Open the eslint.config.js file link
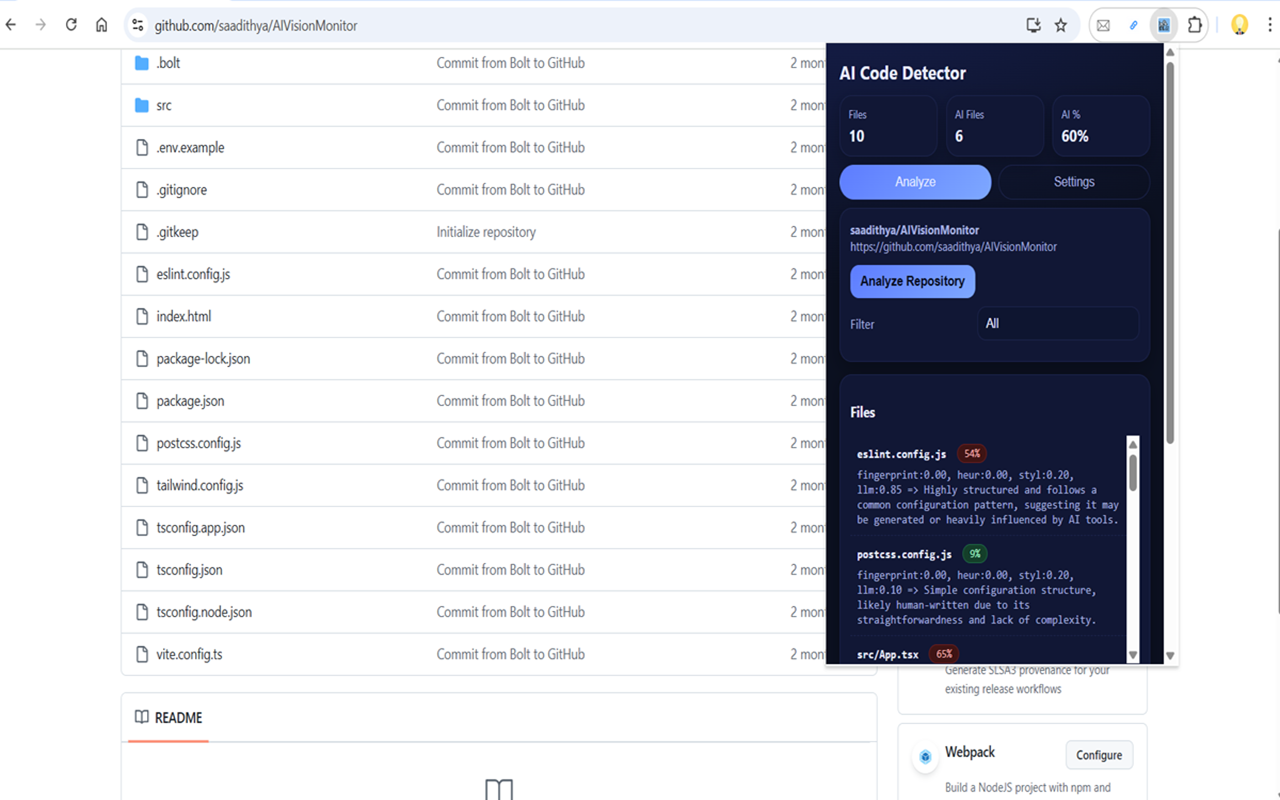The height and width of the screenshot is (800, 1280). pyautogui.click(x=193, y=274)
